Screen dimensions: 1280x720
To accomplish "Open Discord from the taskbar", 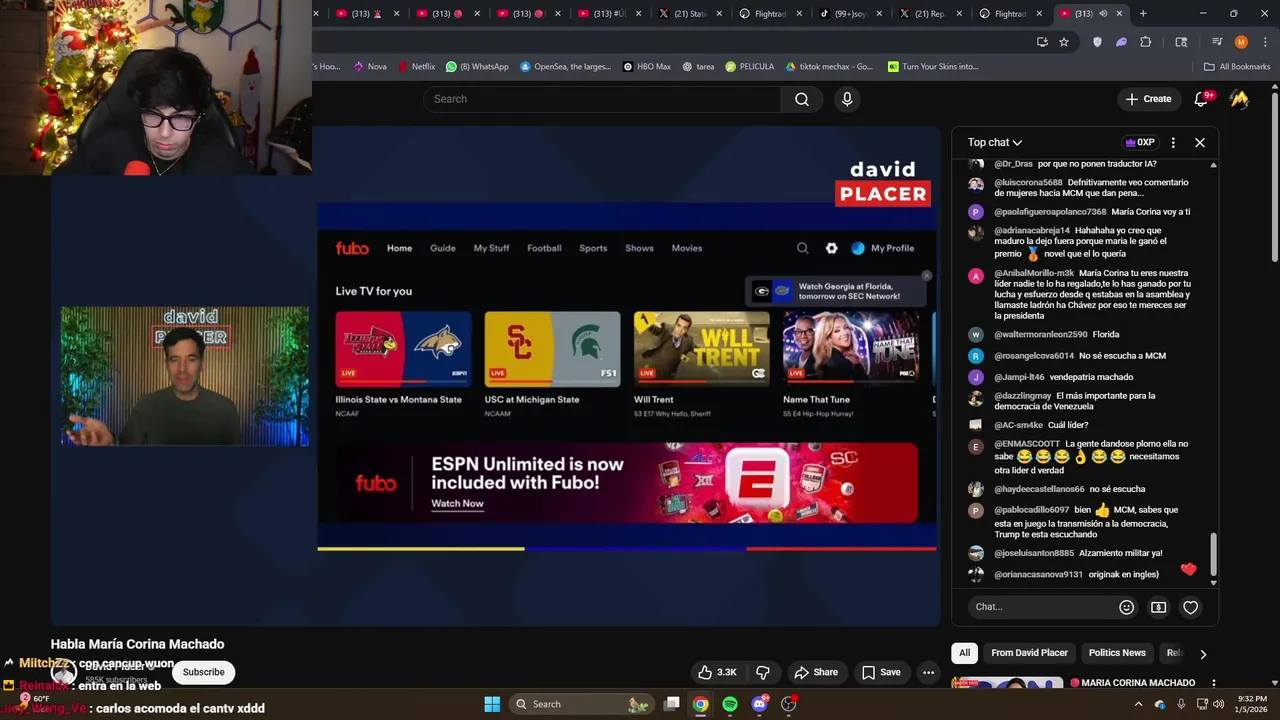I will pyautogui.click(x=759, y=704).
